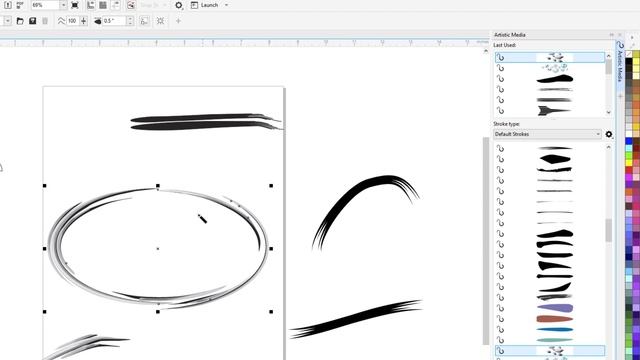The height and width of the screenshot is (360, 640).
Task: Collapse the Artistic Media docker
Action: tap(611, 35)
